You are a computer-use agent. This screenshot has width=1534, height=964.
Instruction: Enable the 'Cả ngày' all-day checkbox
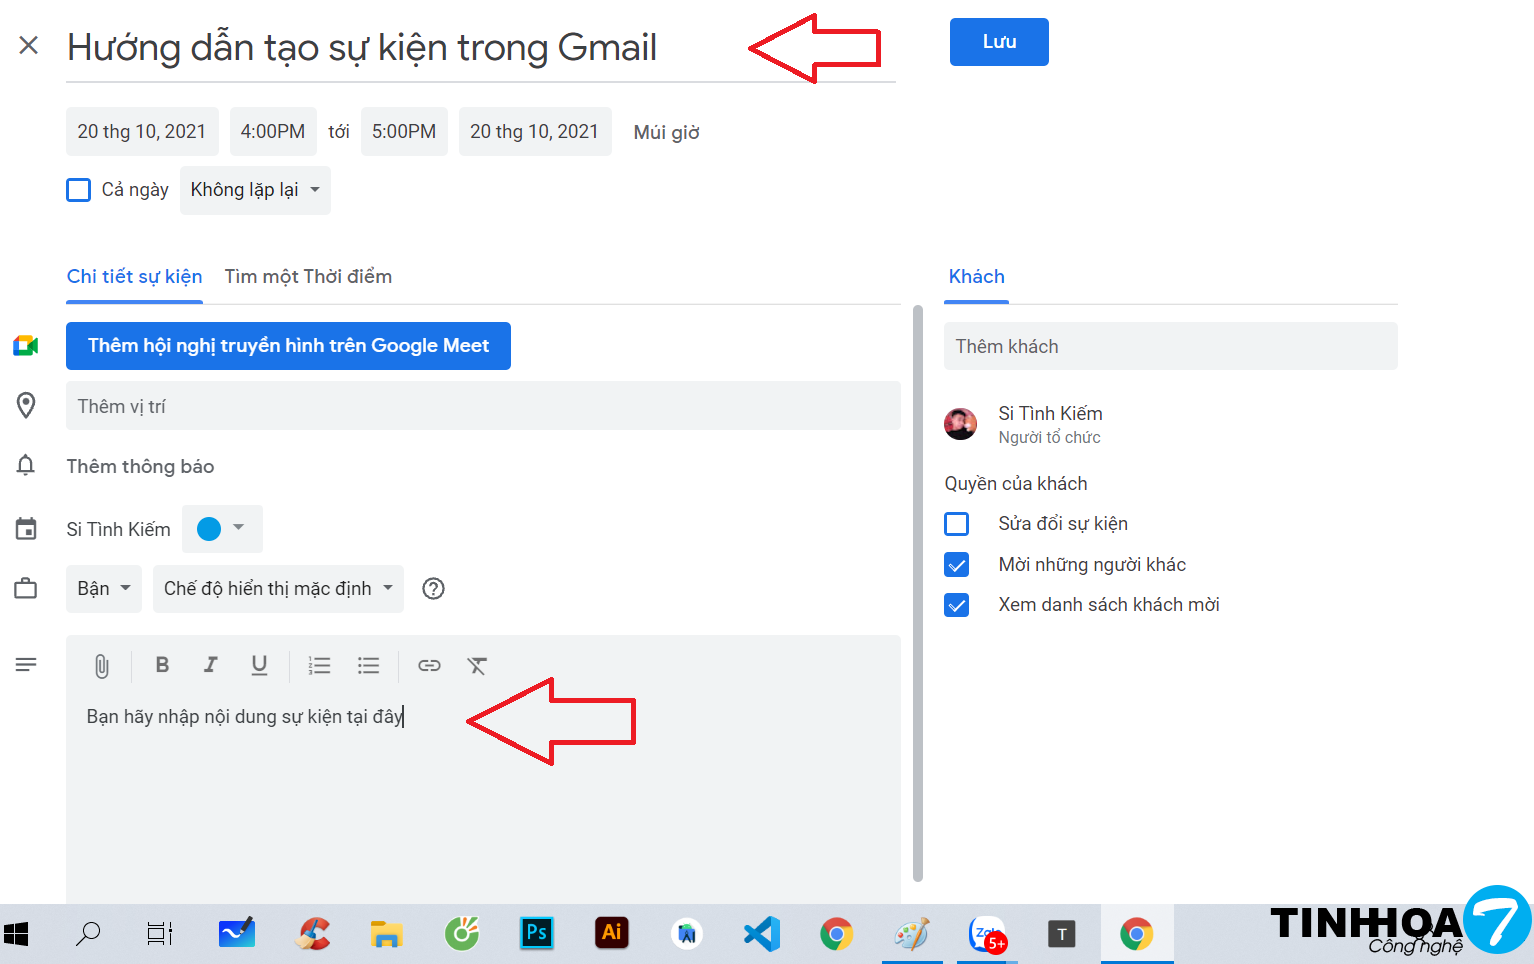[79, 190]
